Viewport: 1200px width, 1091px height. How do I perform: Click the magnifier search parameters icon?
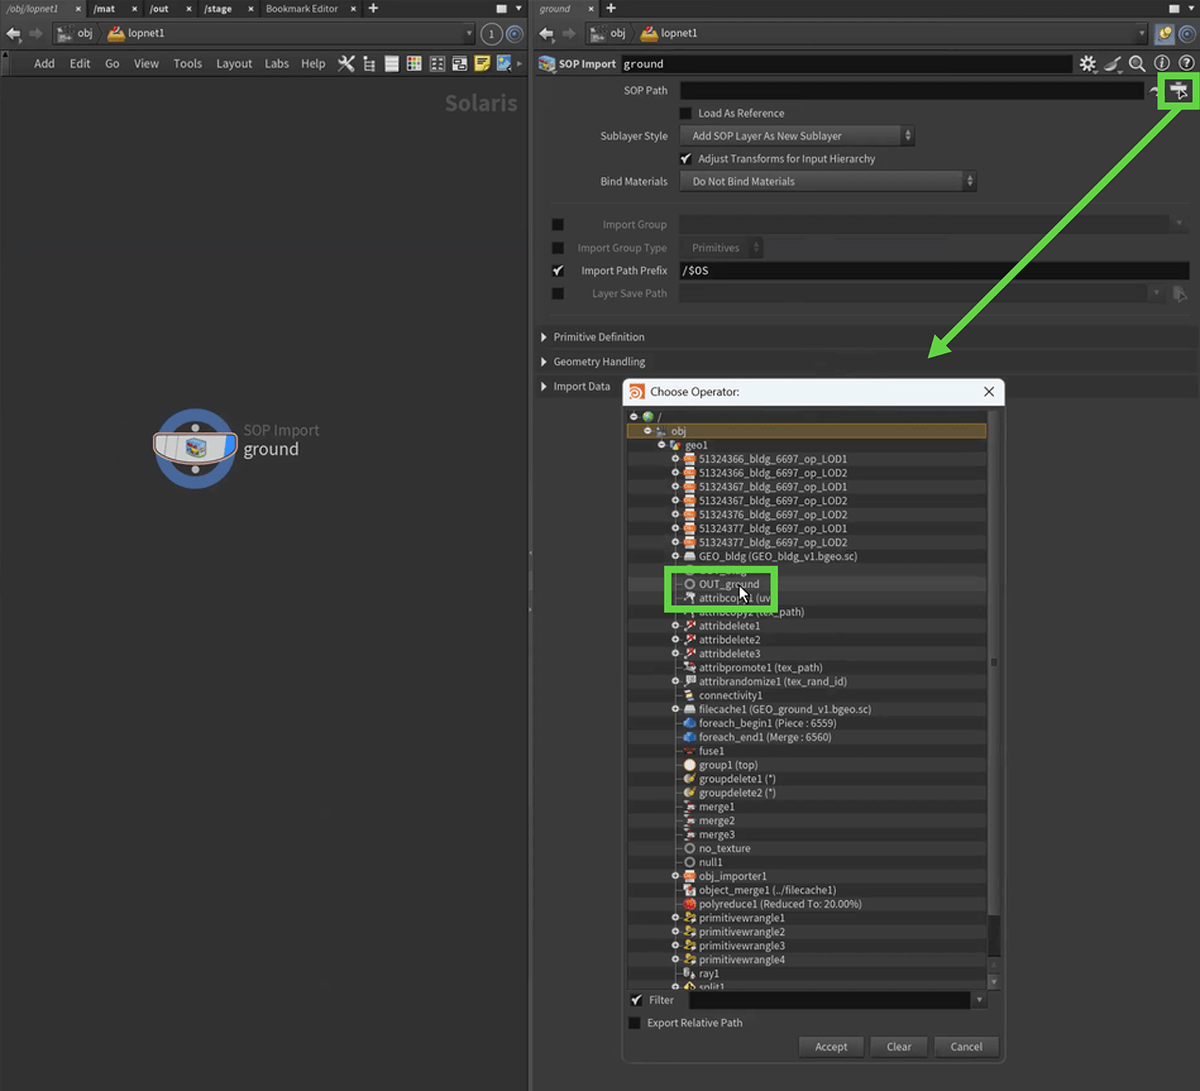click(1137, 64)
